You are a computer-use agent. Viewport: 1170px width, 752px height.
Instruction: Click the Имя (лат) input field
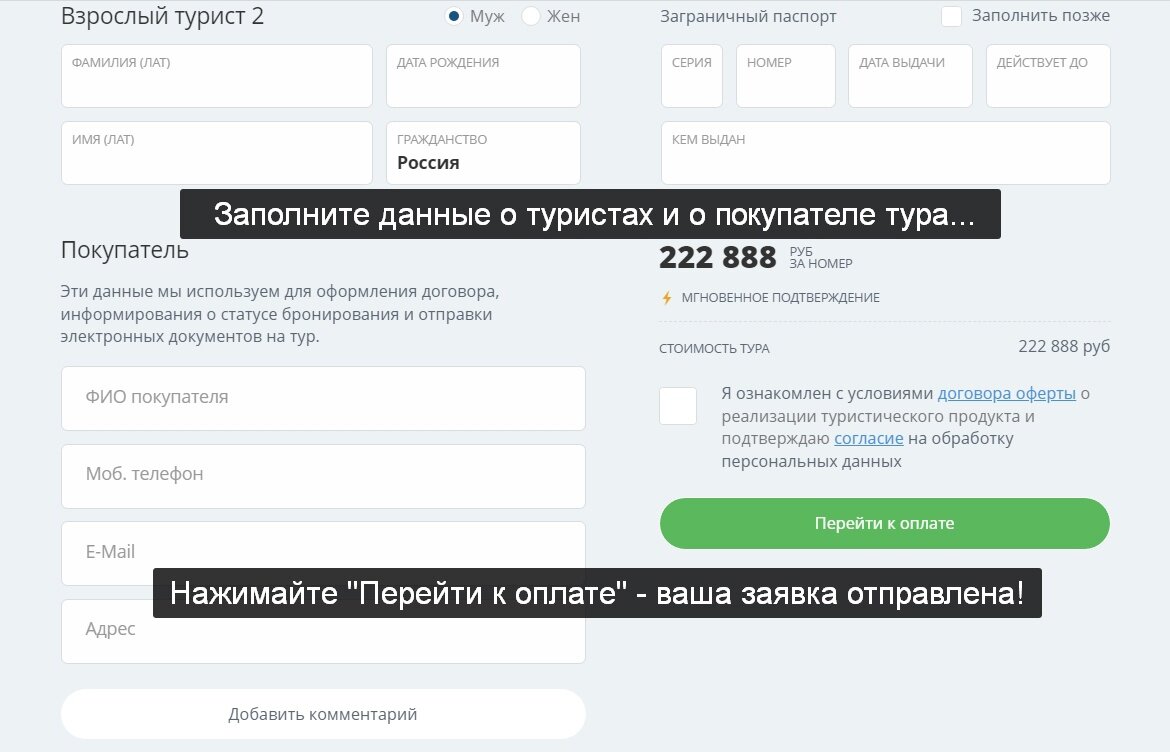216,152
